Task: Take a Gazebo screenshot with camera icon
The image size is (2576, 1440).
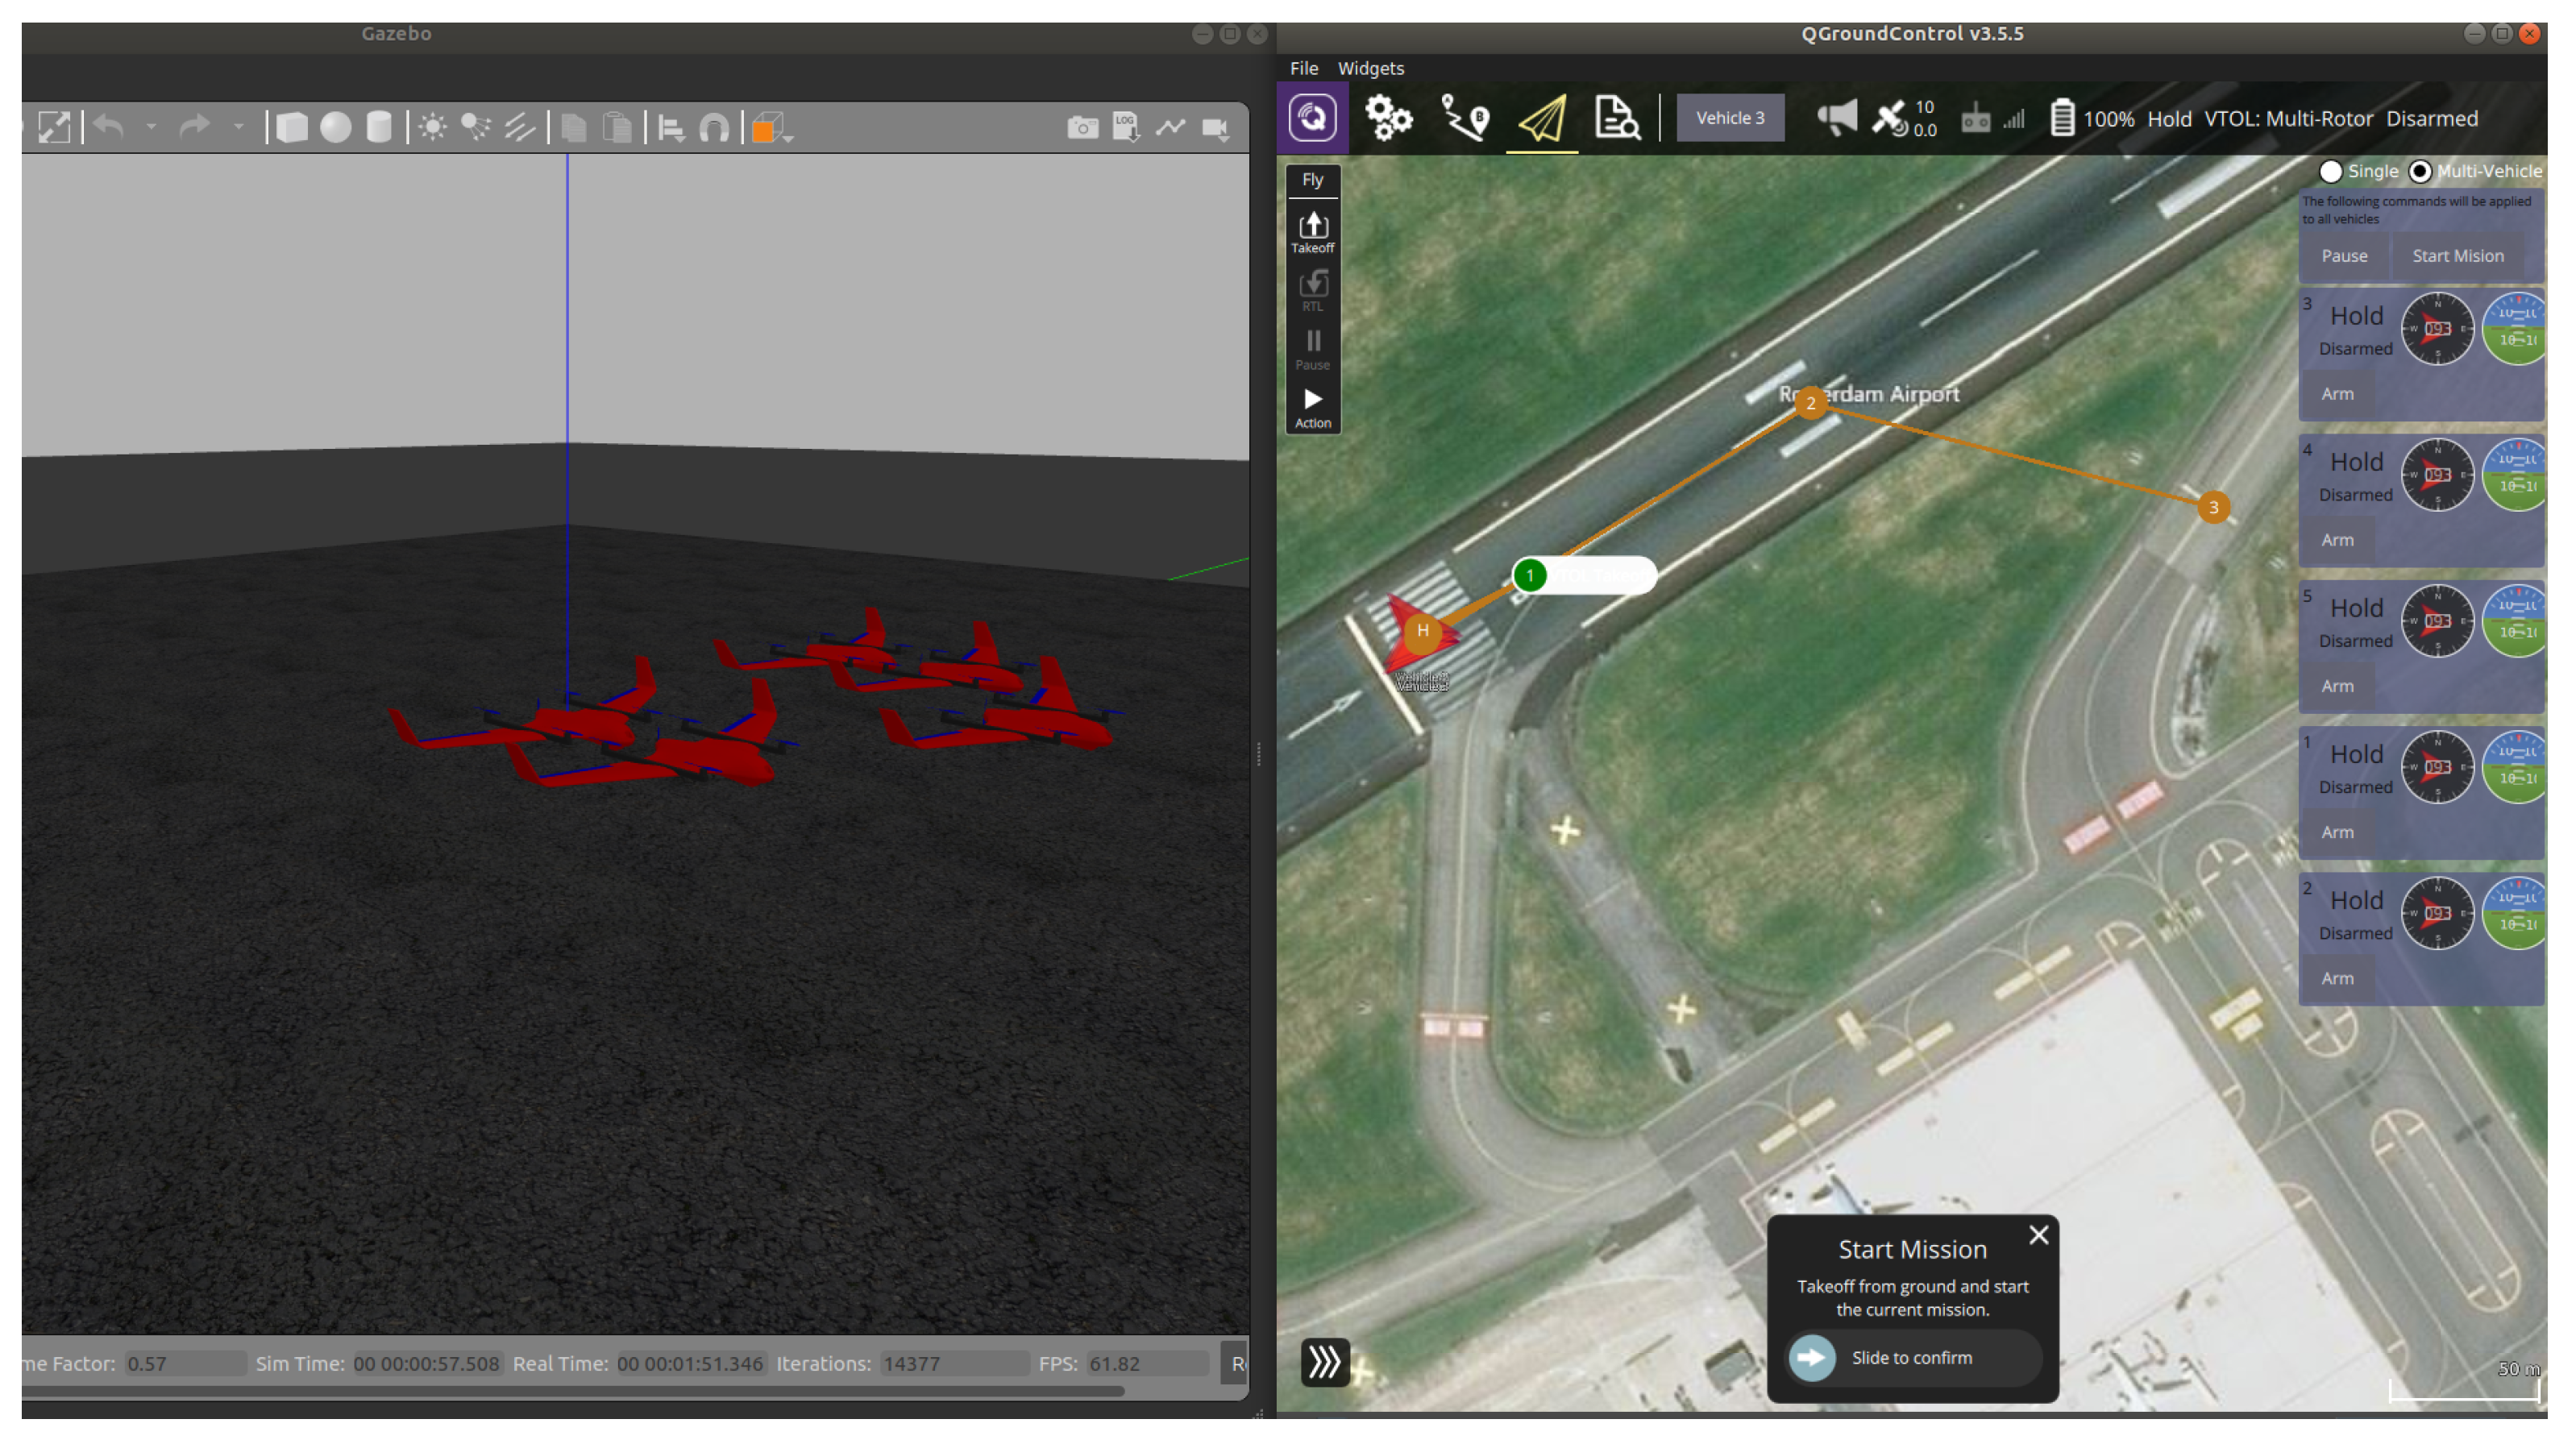Action: click(1082, 128)
